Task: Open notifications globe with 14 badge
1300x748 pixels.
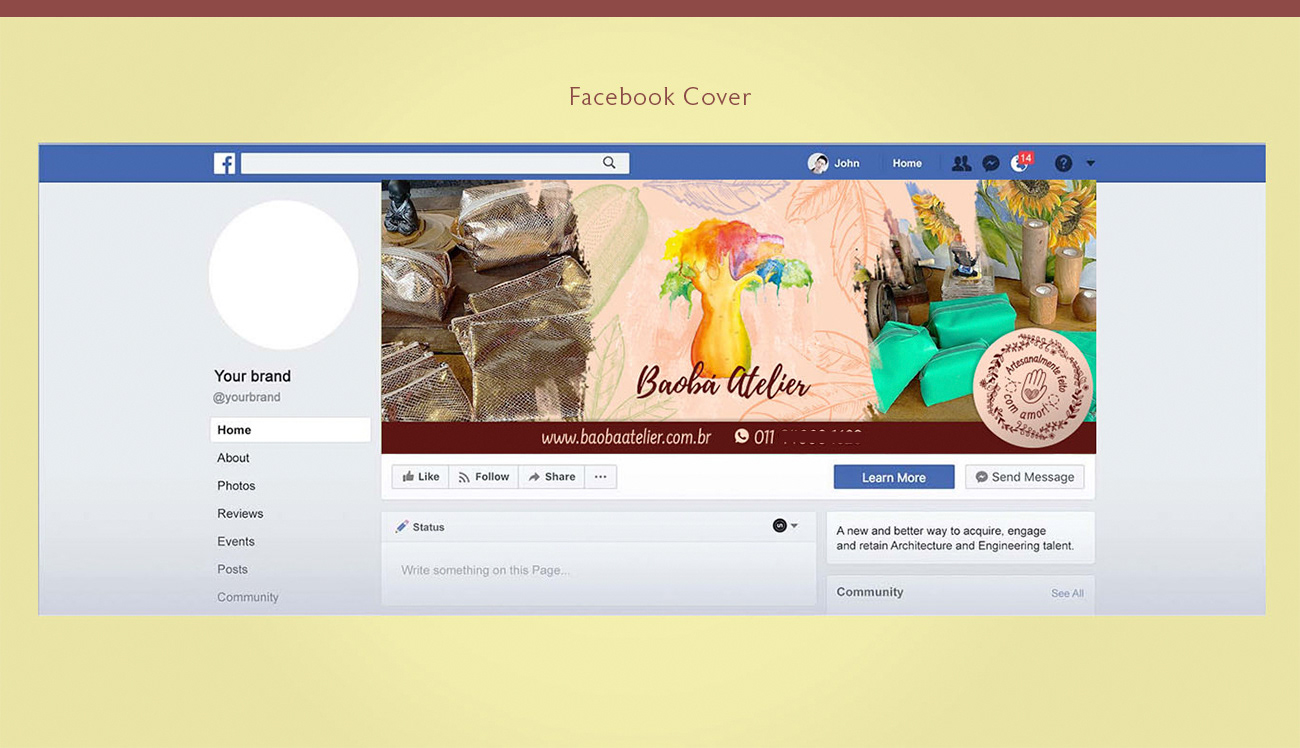Action: click(x=1020, y=162)
